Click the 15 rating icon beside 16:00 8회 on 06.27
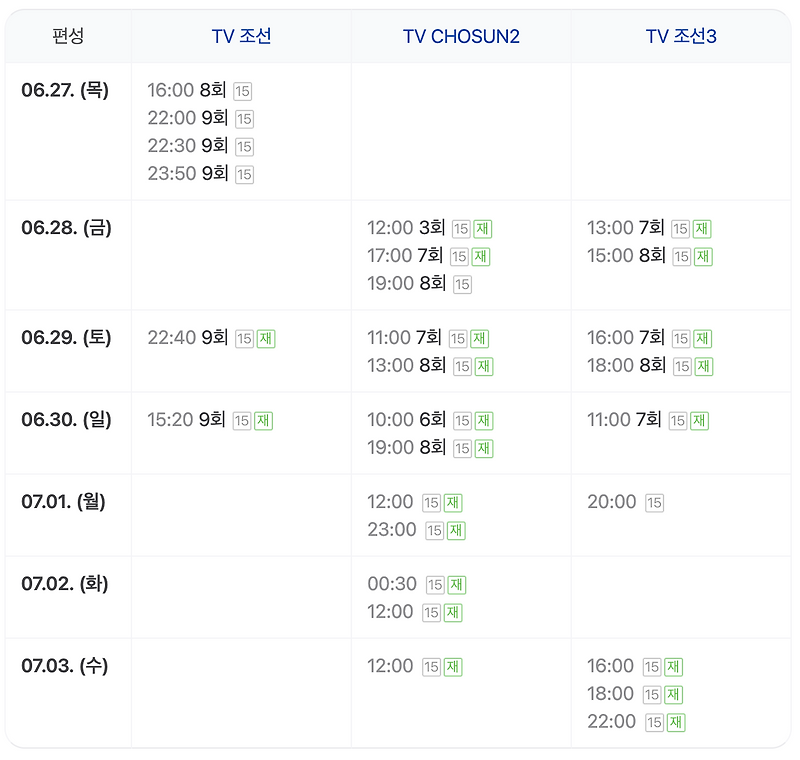800x760 pixels. pos(243,92)
